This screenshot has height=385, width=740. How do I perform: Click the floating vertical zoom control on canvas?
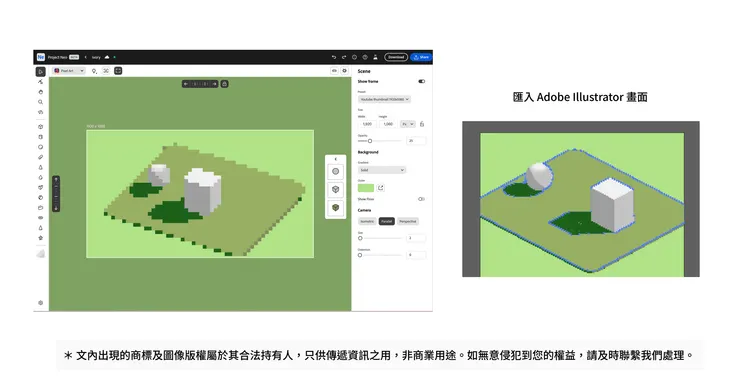(56, 193)
